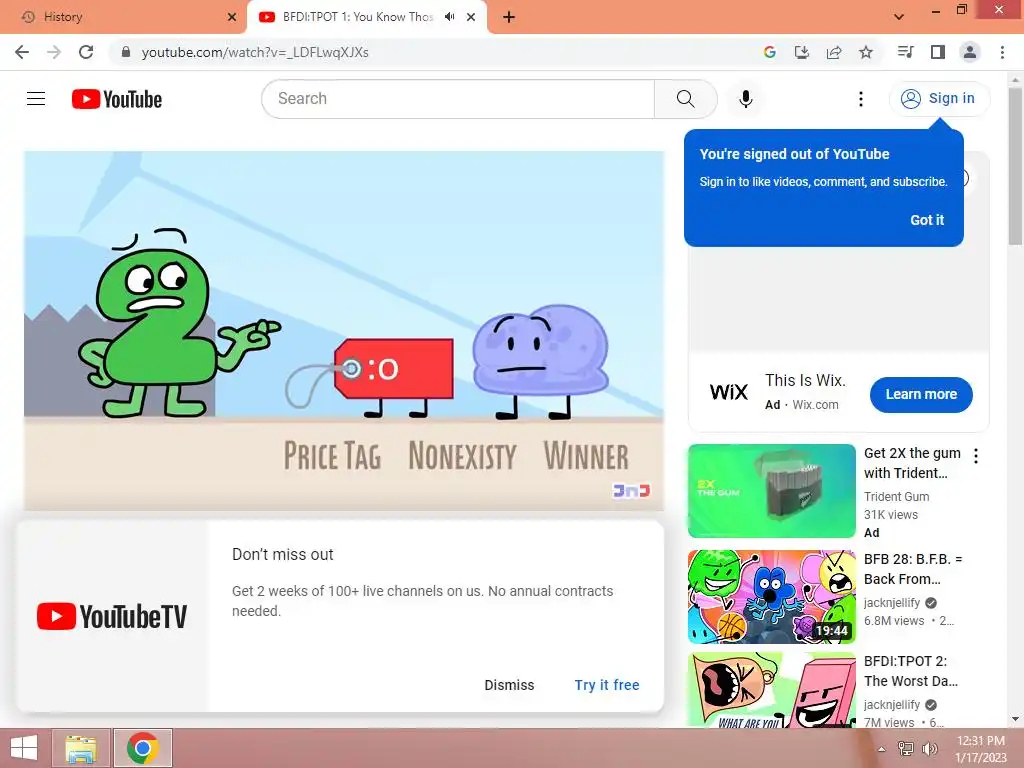1024x768 pixels.
Task: View site information lock icon
Action: coord(126,52)
